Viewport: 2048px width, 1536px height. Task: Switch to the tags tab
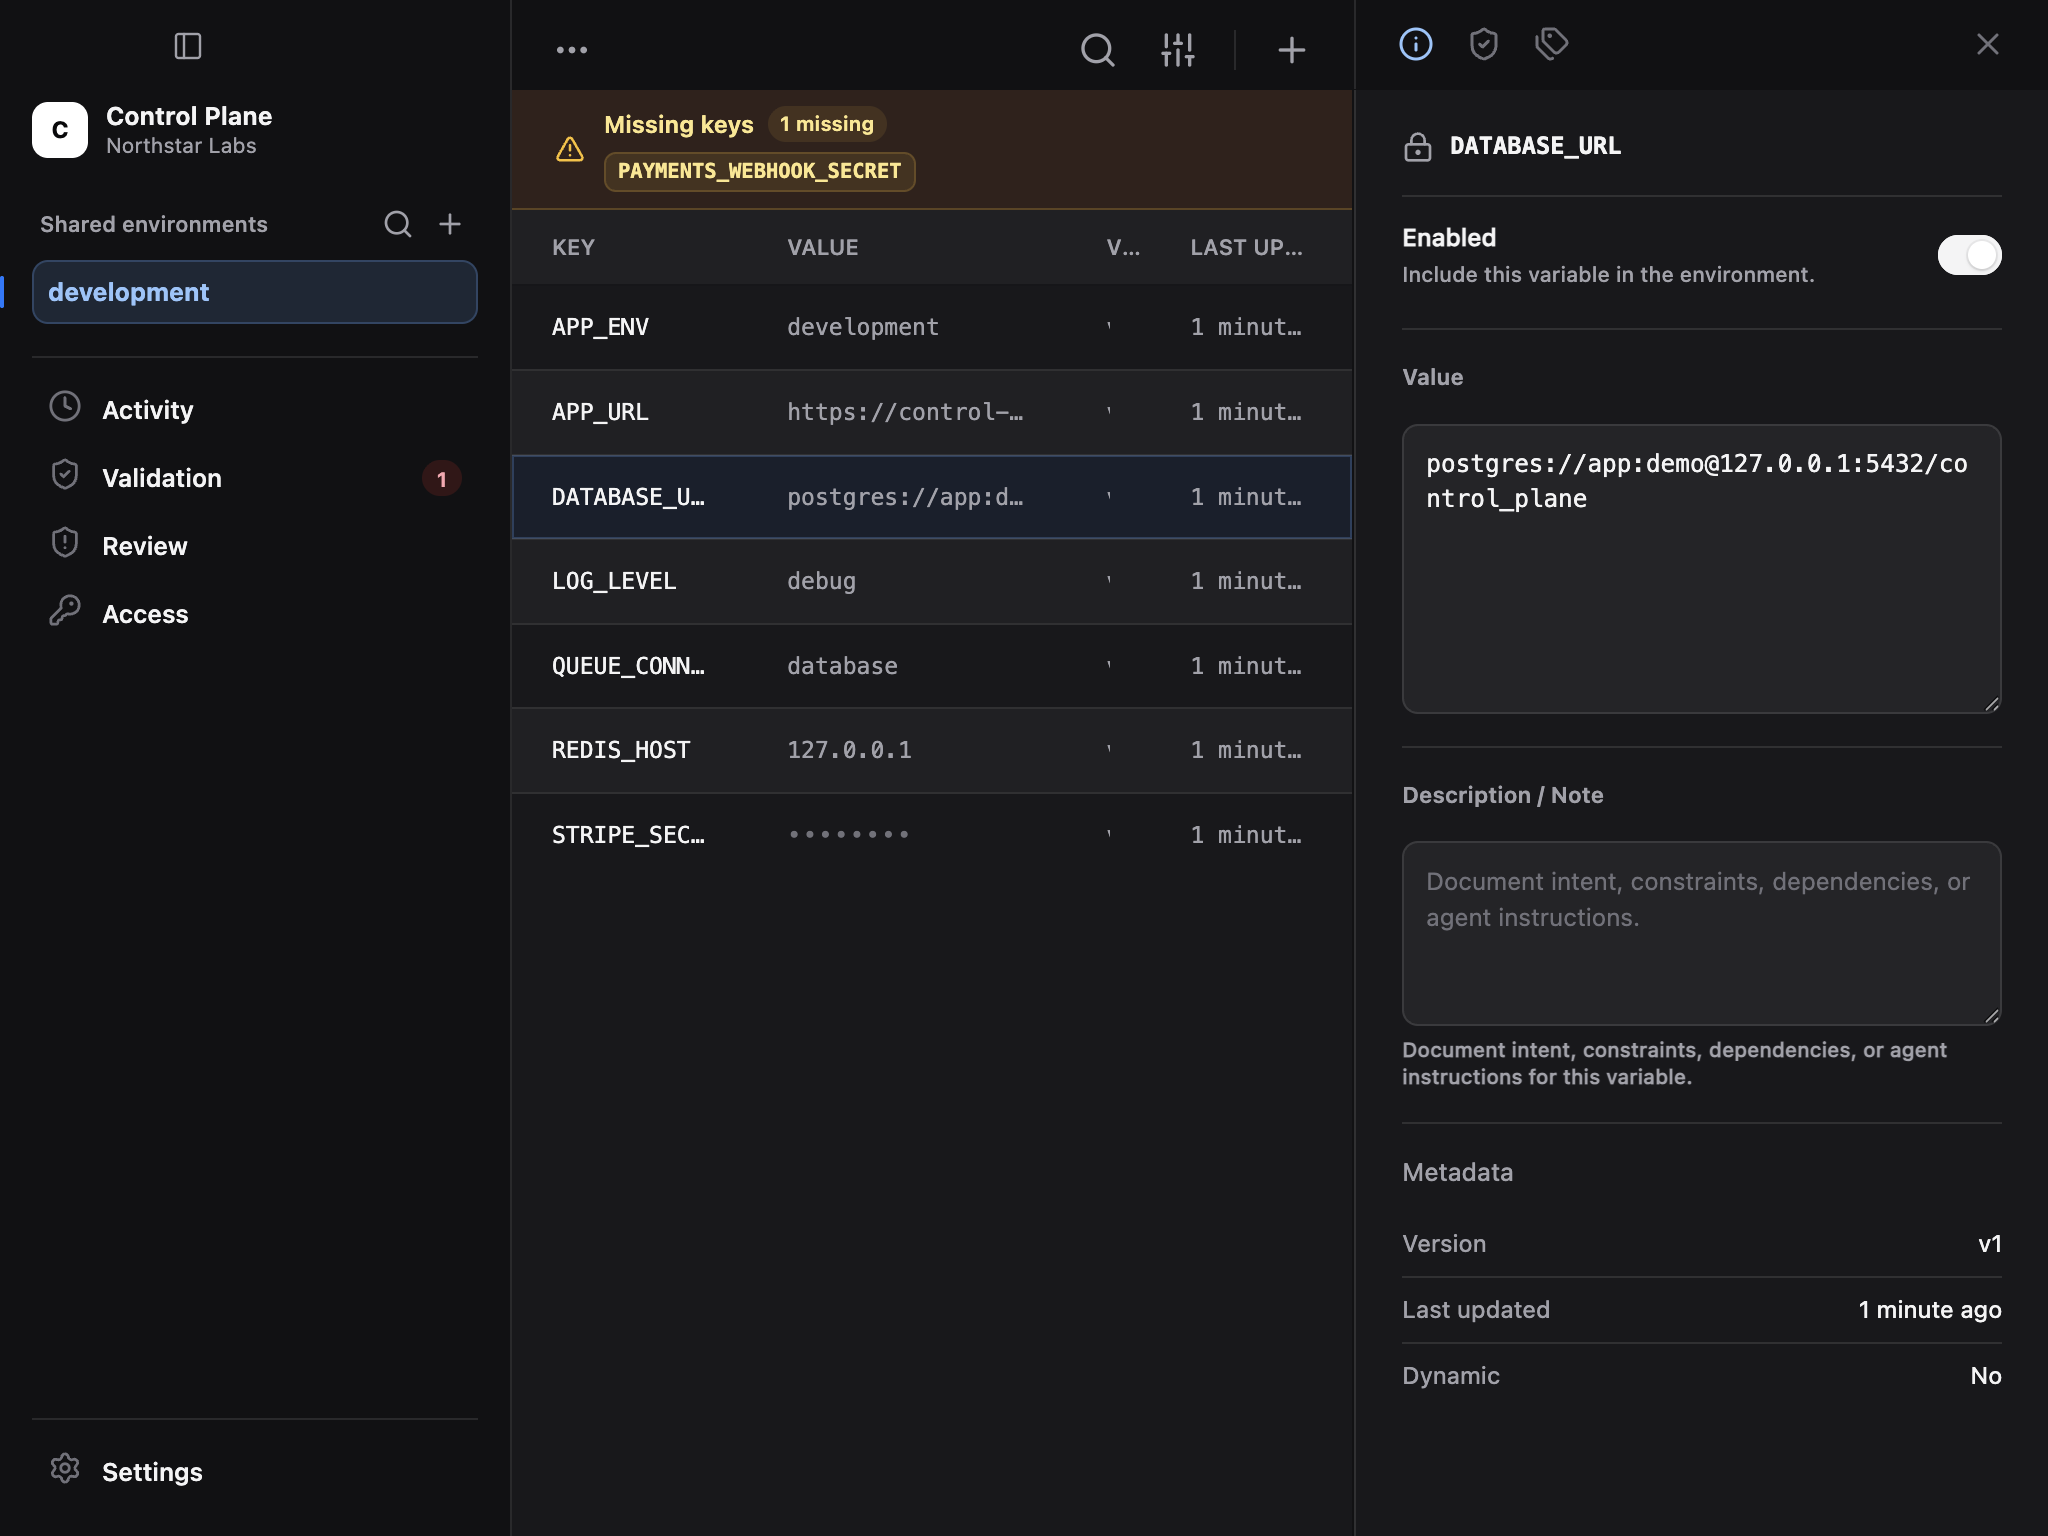1552,44
